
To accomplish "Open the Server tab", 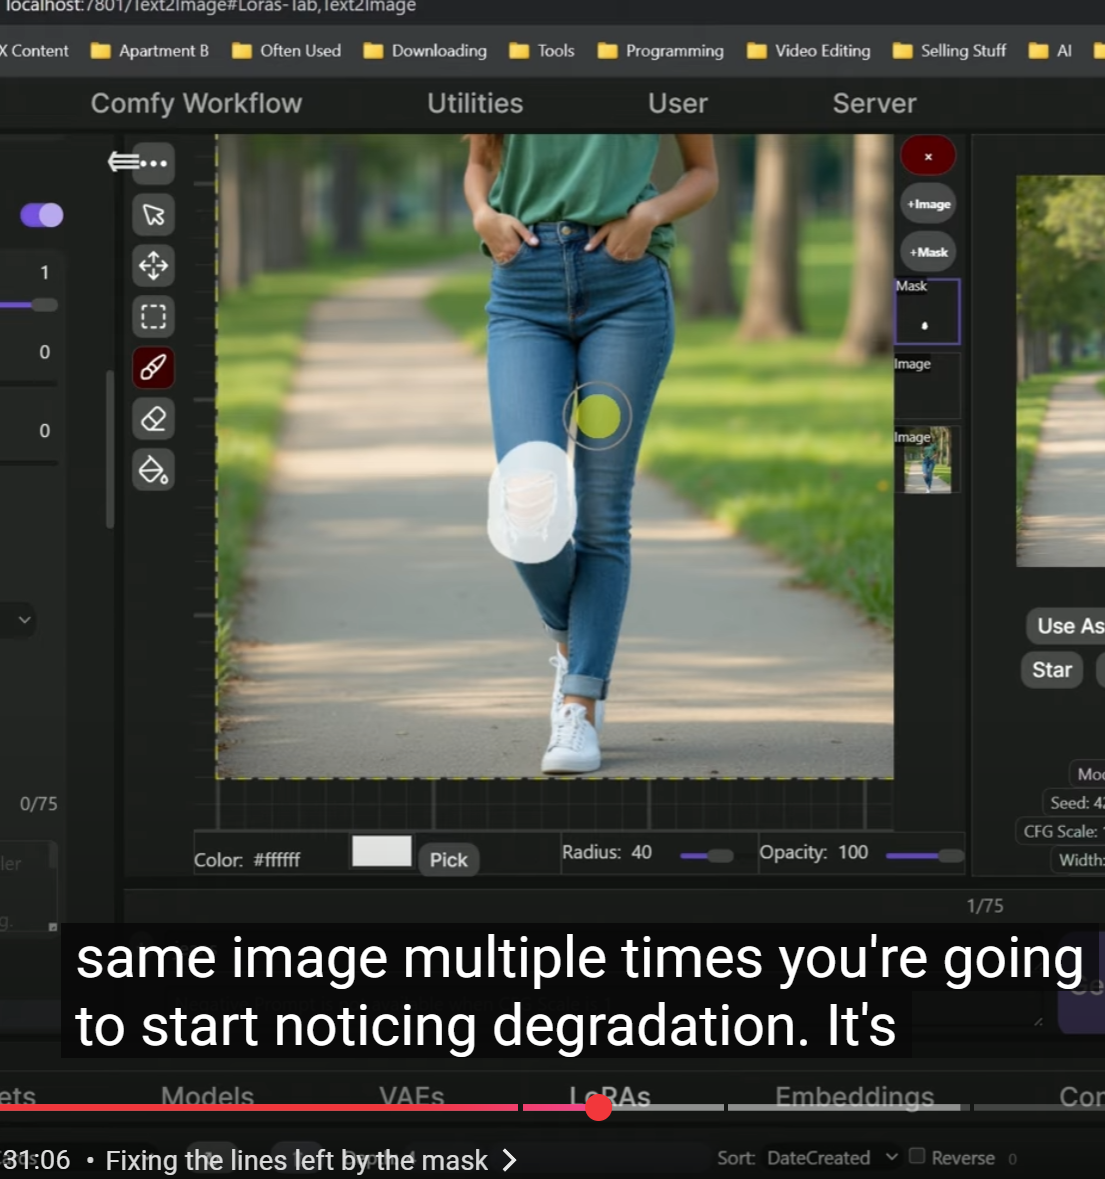I will click(874, 103).
